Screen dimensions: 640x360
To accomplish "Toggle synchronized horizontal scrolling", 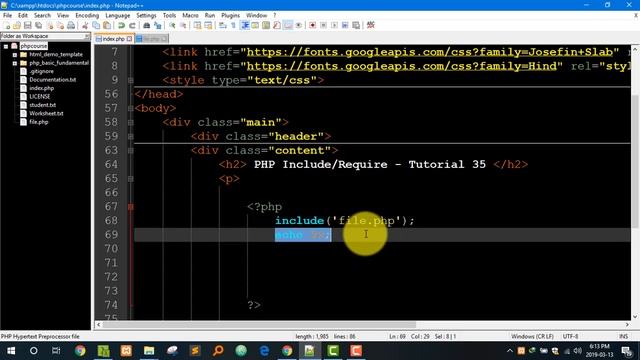I will click(208, 25).
